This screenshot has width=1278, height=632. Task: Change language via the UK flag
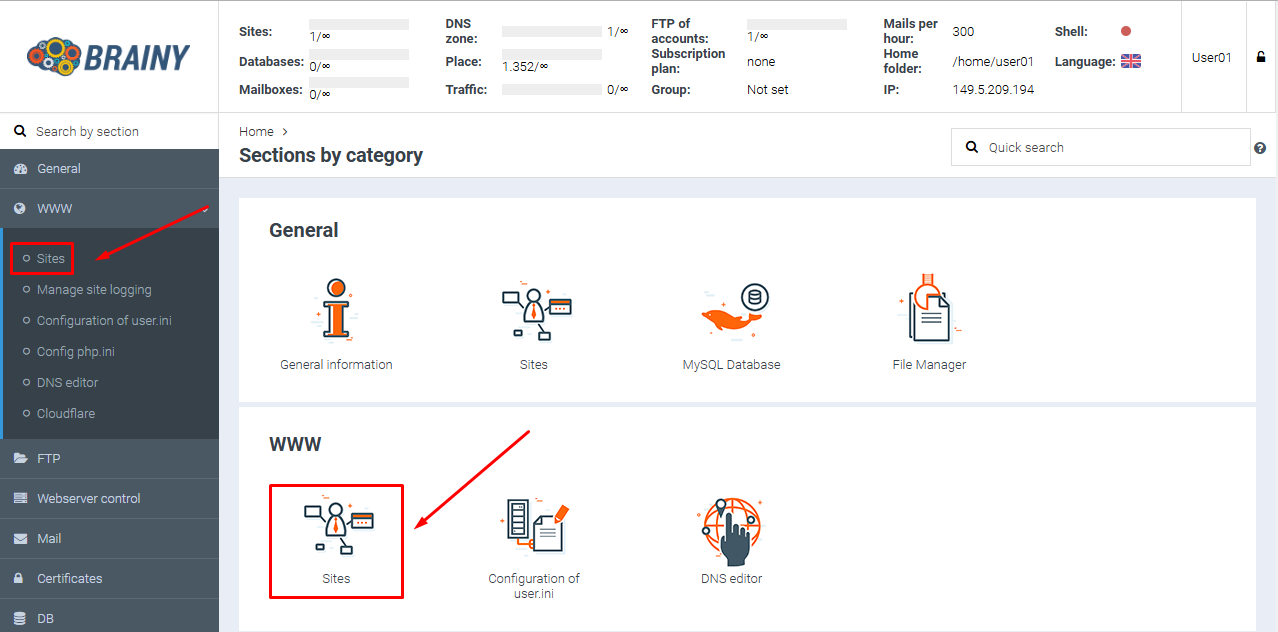pyautogui.click(x=1130, y=62)
